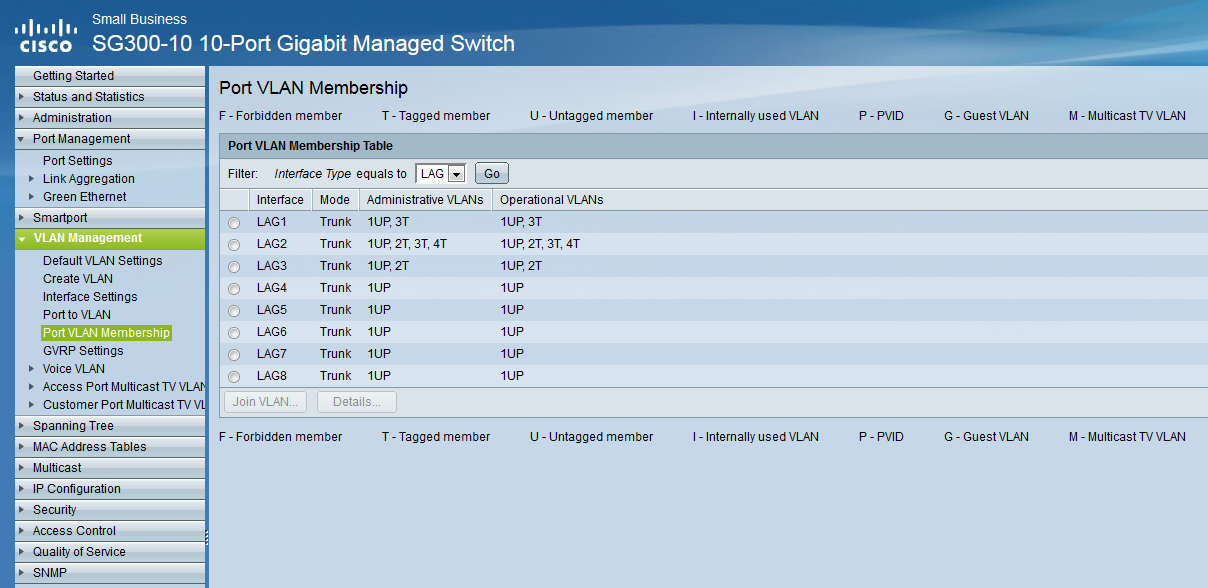The height and width of the screenshot is (588, 1208).
Task: Open VLAN Interface Settings link
Action: pyautogui.click(x=90, y=297)
